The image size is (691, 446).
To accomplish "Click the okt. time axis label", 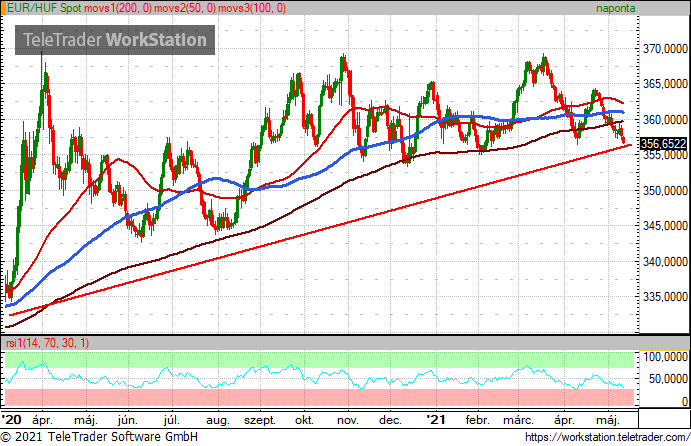I will [304, 420].
